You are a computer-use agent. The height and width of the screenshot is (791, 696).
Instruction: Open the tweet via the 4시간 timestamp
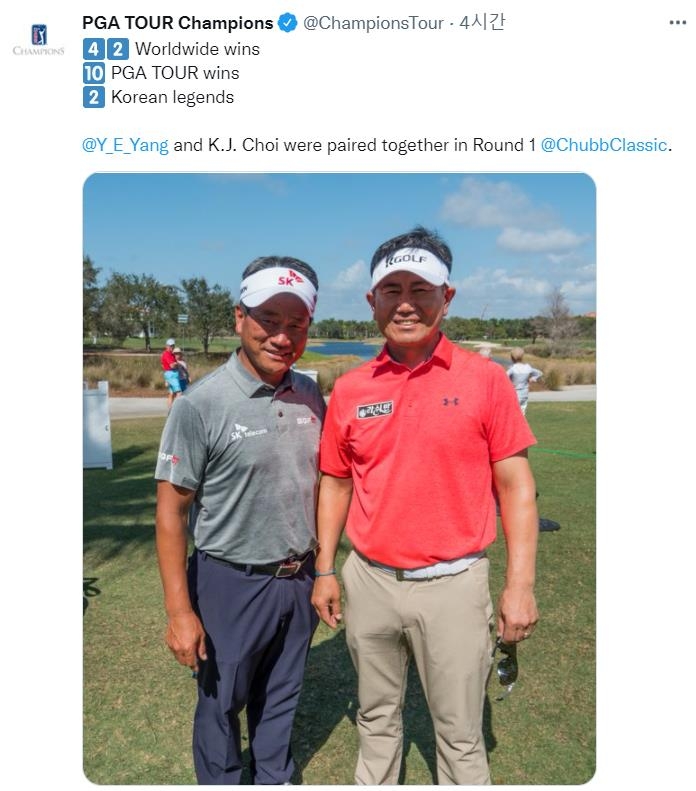(482, 23)
